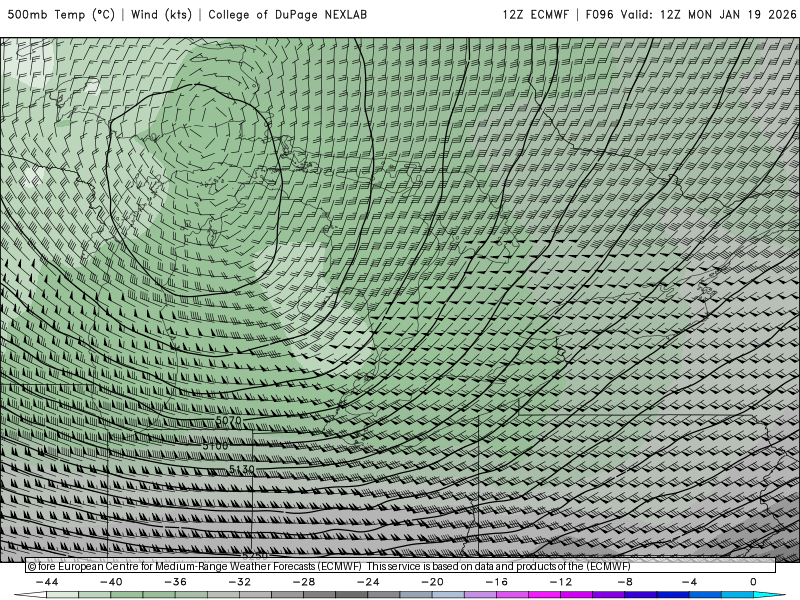Click the ECMWF copyright notice text
This screenshot has height=600, width=800.
coord(329,566)
